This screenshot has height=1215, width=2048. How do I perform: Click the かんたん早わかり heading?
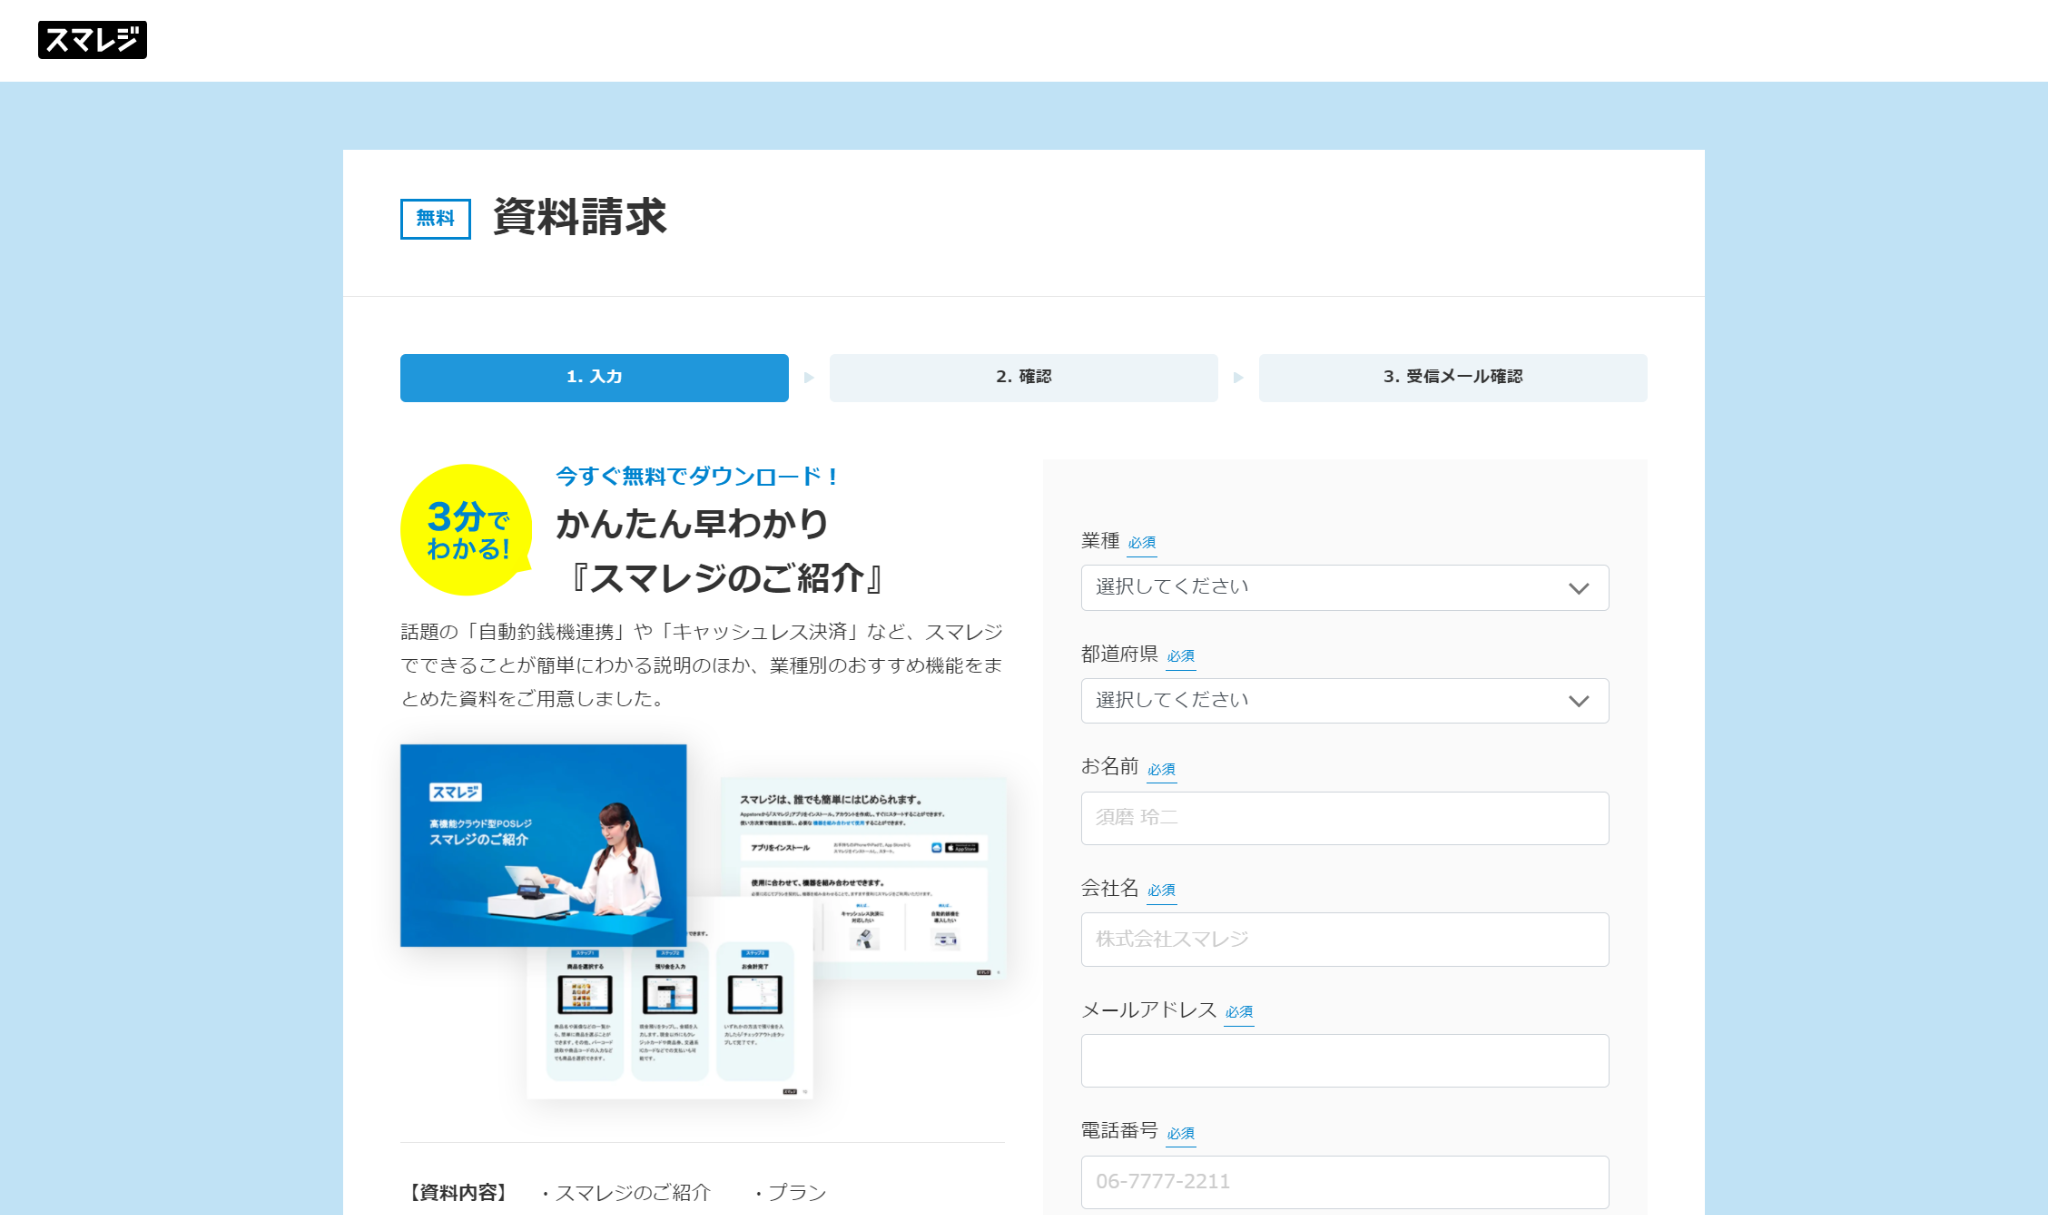(x=692, y=524)
